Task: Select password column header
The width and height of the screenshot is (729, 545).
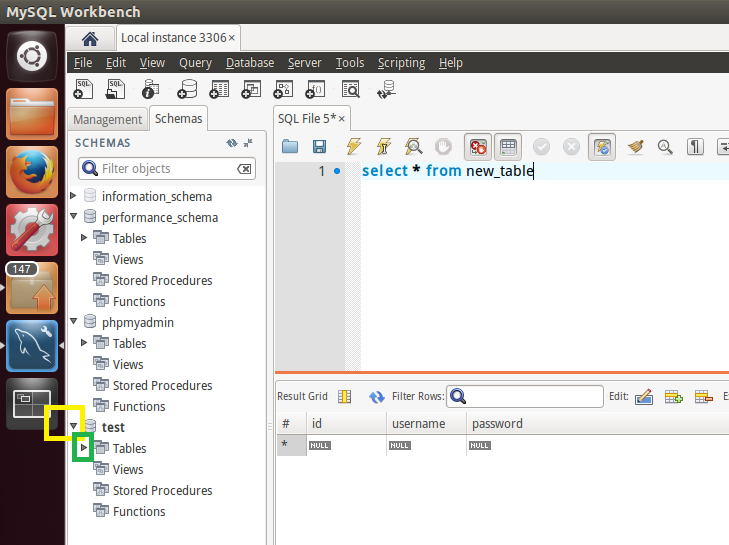Action: click(x=497, y=424)
